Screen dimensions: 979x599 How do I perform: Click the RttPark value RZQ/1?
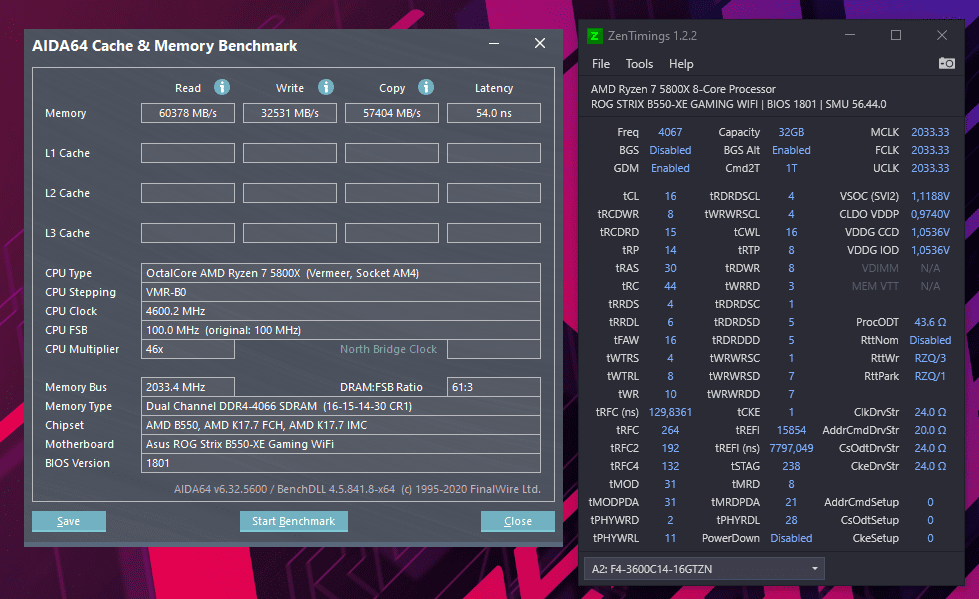(930, 377)
